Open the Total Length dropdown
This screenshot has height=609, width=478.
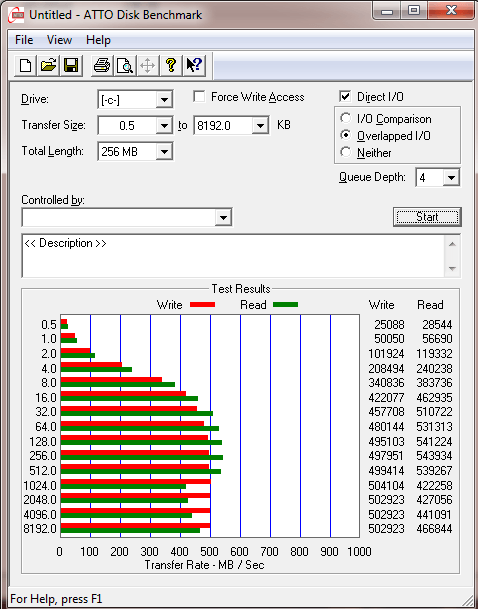tap(164, 151)
